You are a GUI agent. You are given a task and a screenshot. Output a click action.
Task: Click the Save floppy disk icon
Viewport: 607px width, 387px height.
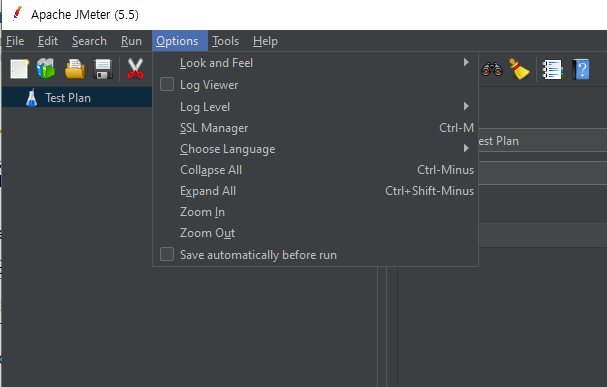[103, 69]
